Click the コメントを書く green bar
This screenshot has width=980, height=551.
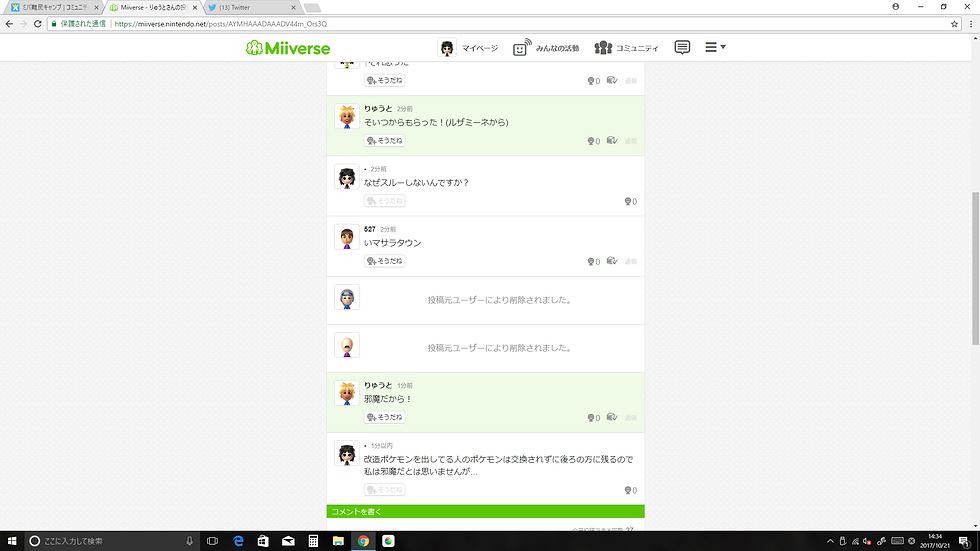click(x=486, y=512)
